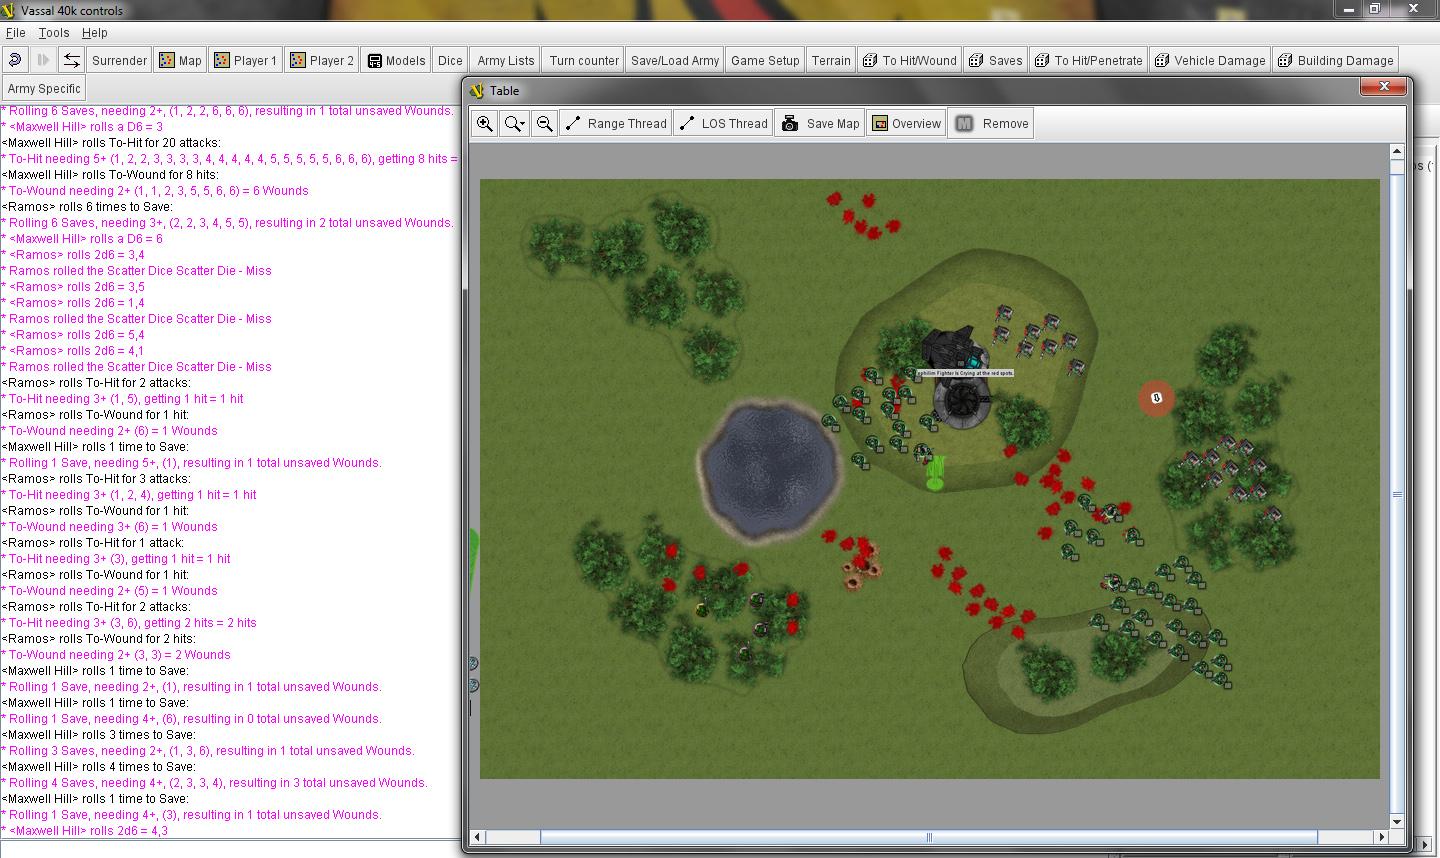Open the Map window button
This screenshot has height=858, width=1440.
180,60
